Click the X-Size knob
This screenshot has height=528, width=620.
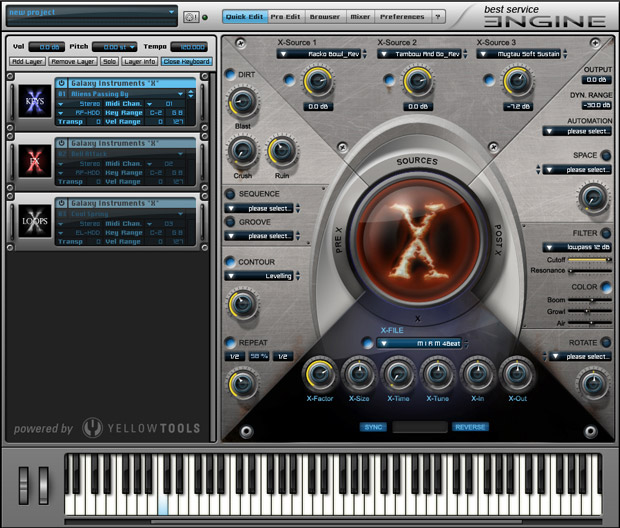(x=359, y=374)
